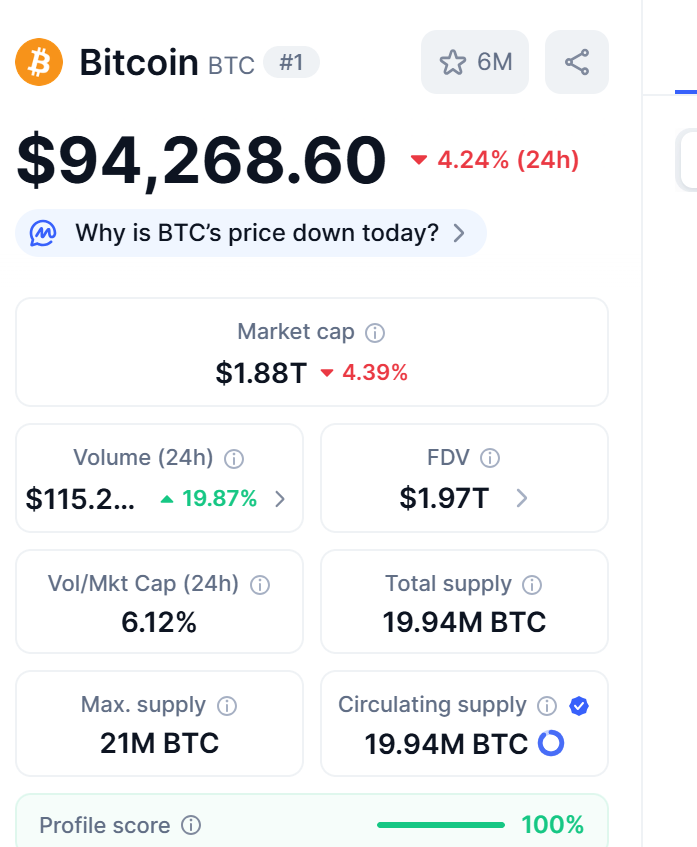Click the orange Bitcoin logo icon
The height and width of the screenshot is (847, 697).
[x=39, y=62]
